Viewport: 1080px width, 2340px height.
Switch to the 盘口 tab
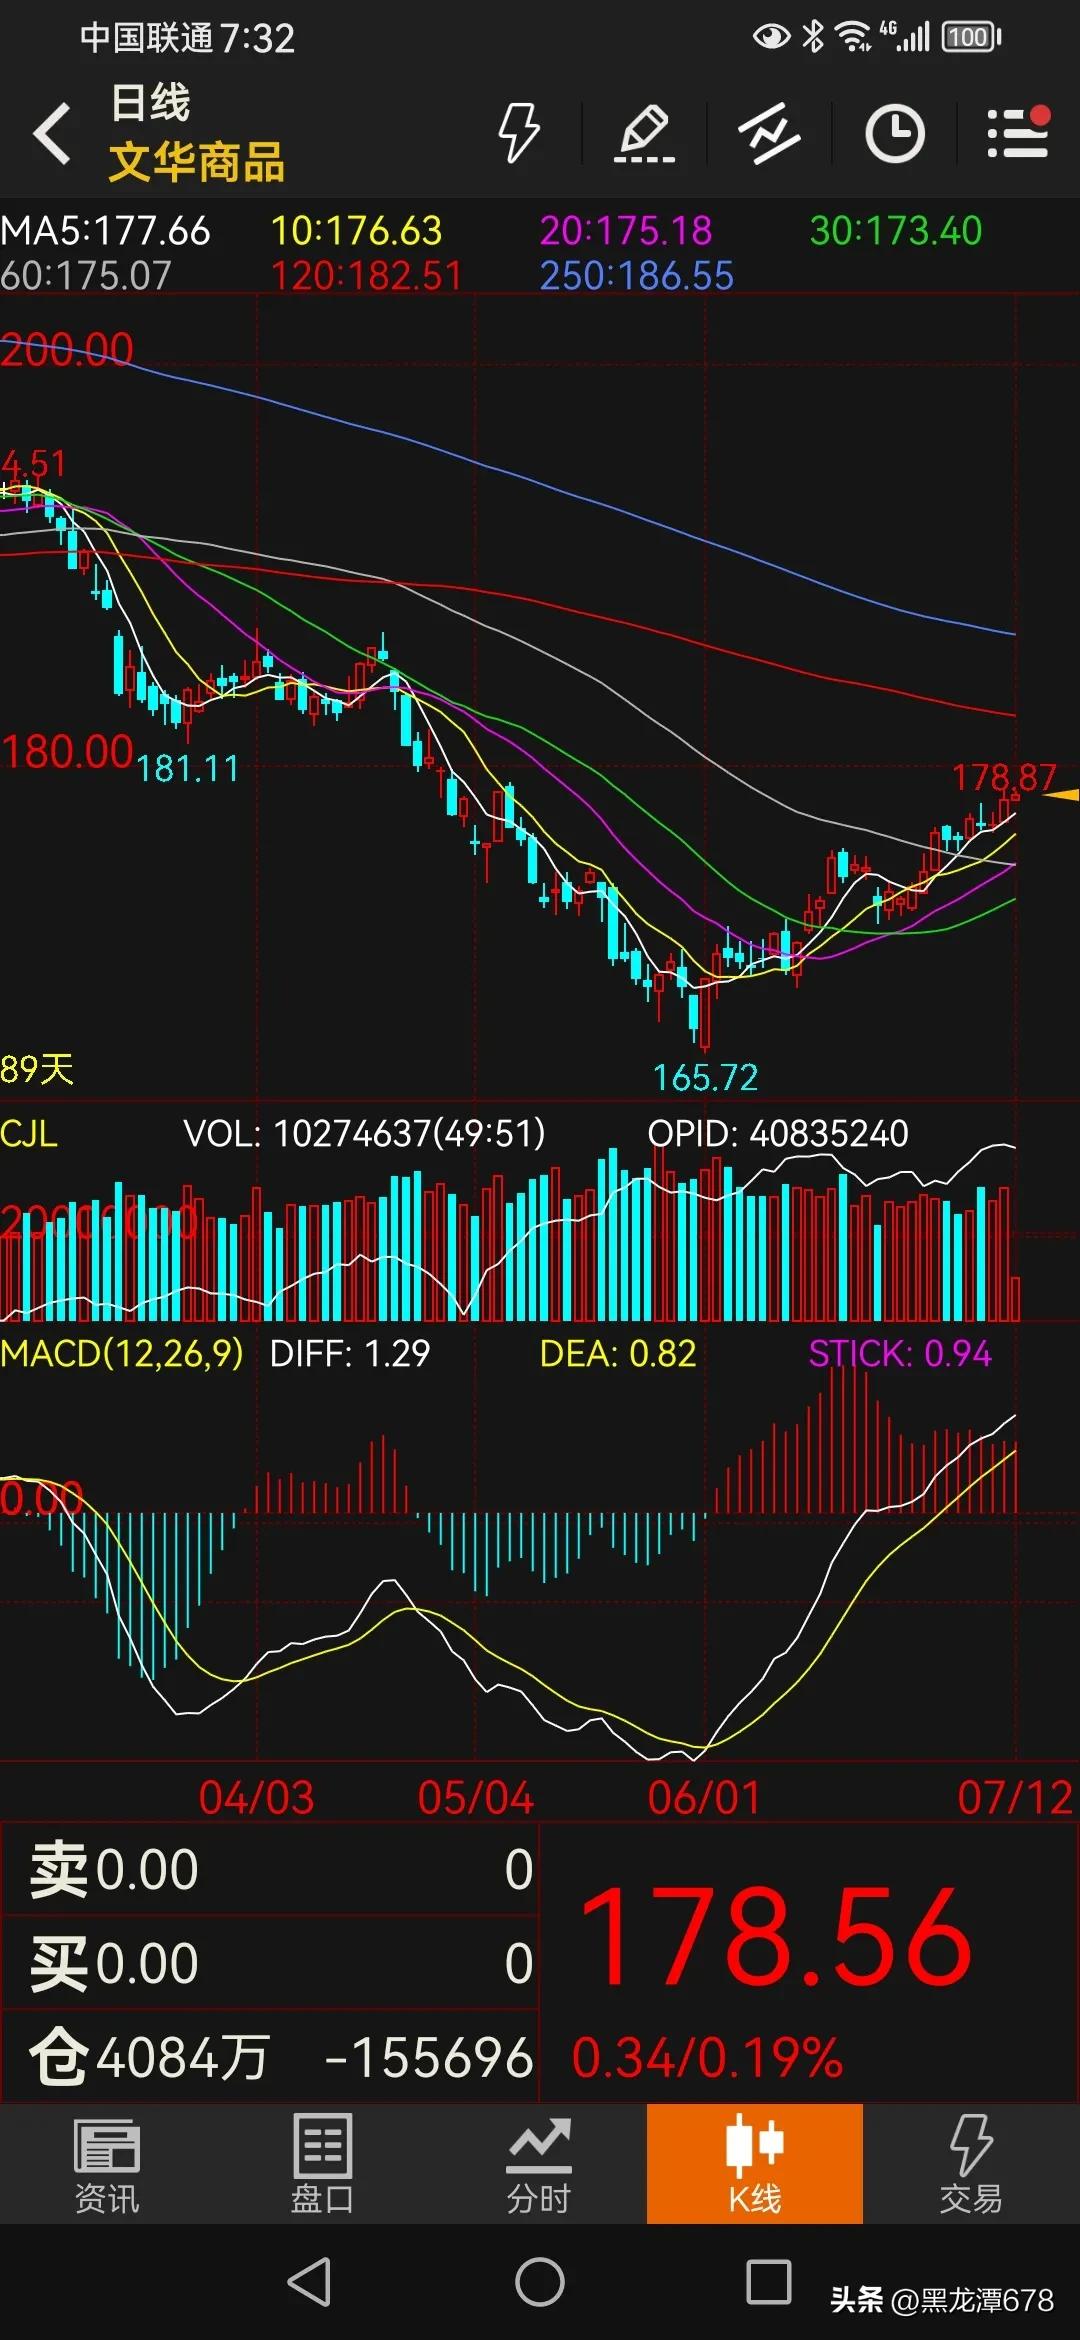pyautogui.click(x=322, y=2165)
